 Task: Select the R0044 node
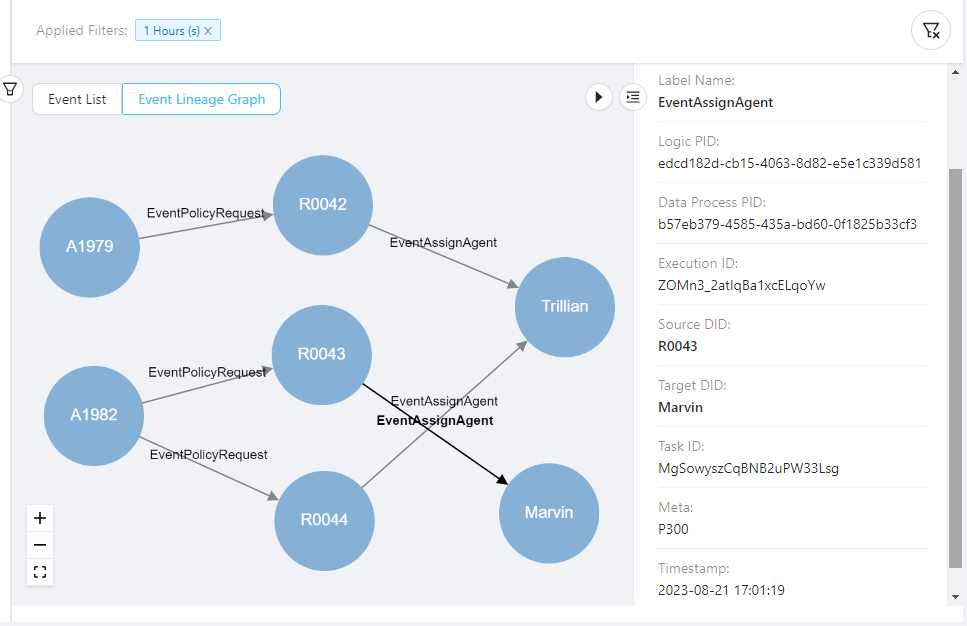(x=324, y=520)
